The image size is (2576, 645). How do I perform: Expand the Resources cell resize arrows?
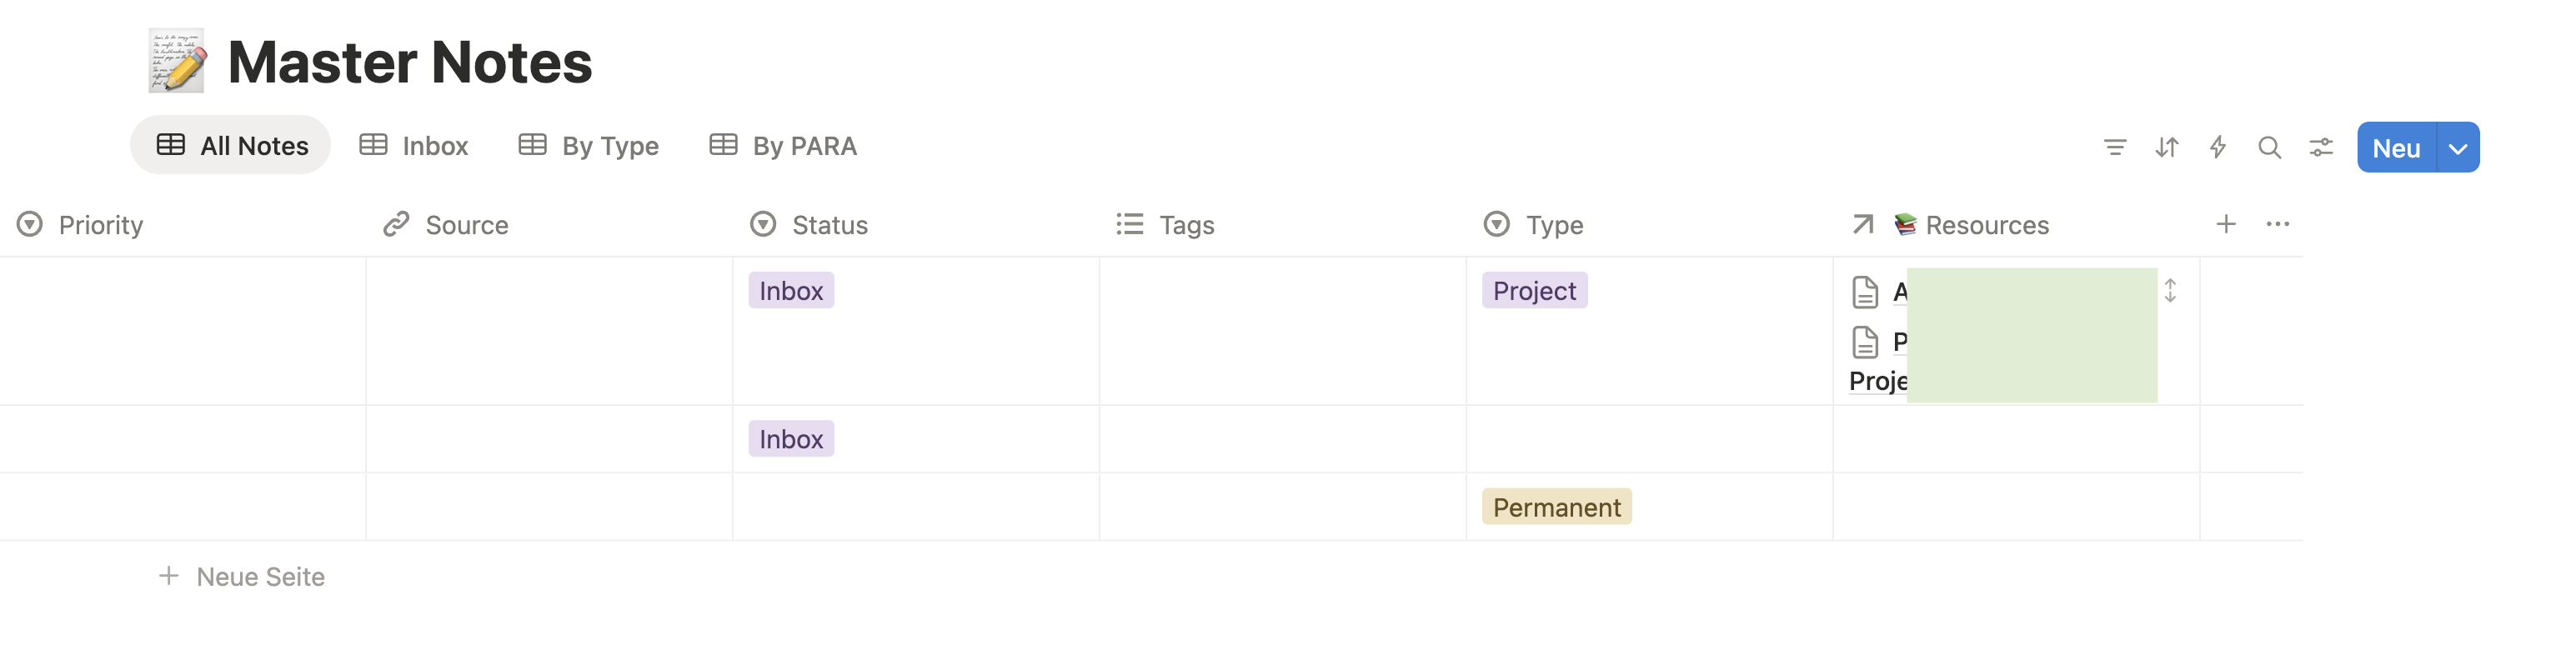click(x=2170, y=291)
